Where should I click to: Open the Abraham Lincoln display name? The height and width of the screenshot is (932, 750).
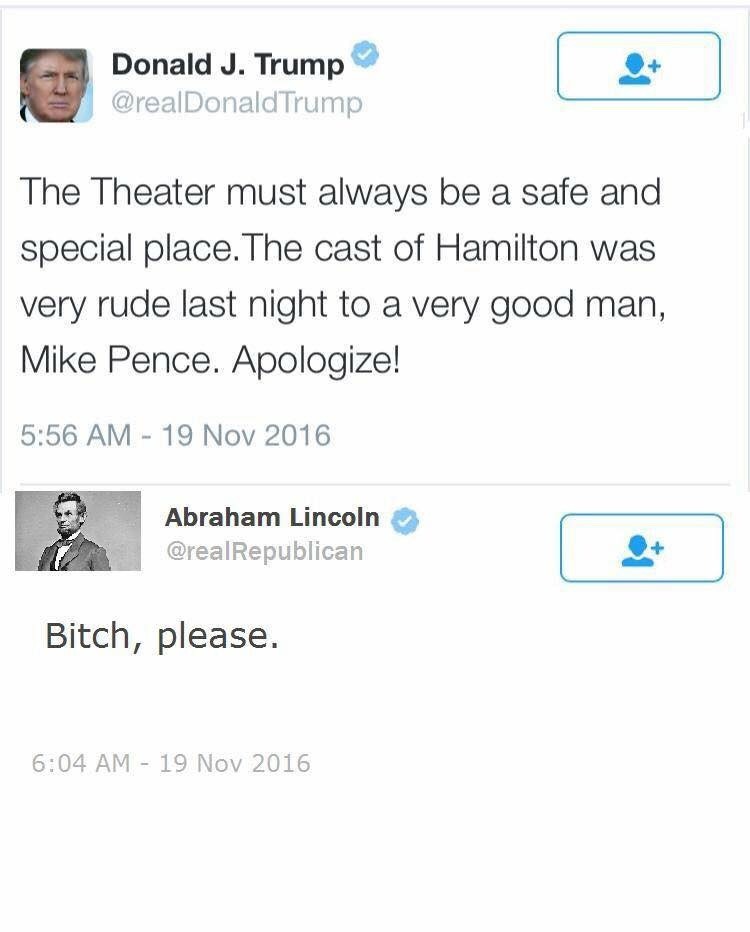coord(272,518)
